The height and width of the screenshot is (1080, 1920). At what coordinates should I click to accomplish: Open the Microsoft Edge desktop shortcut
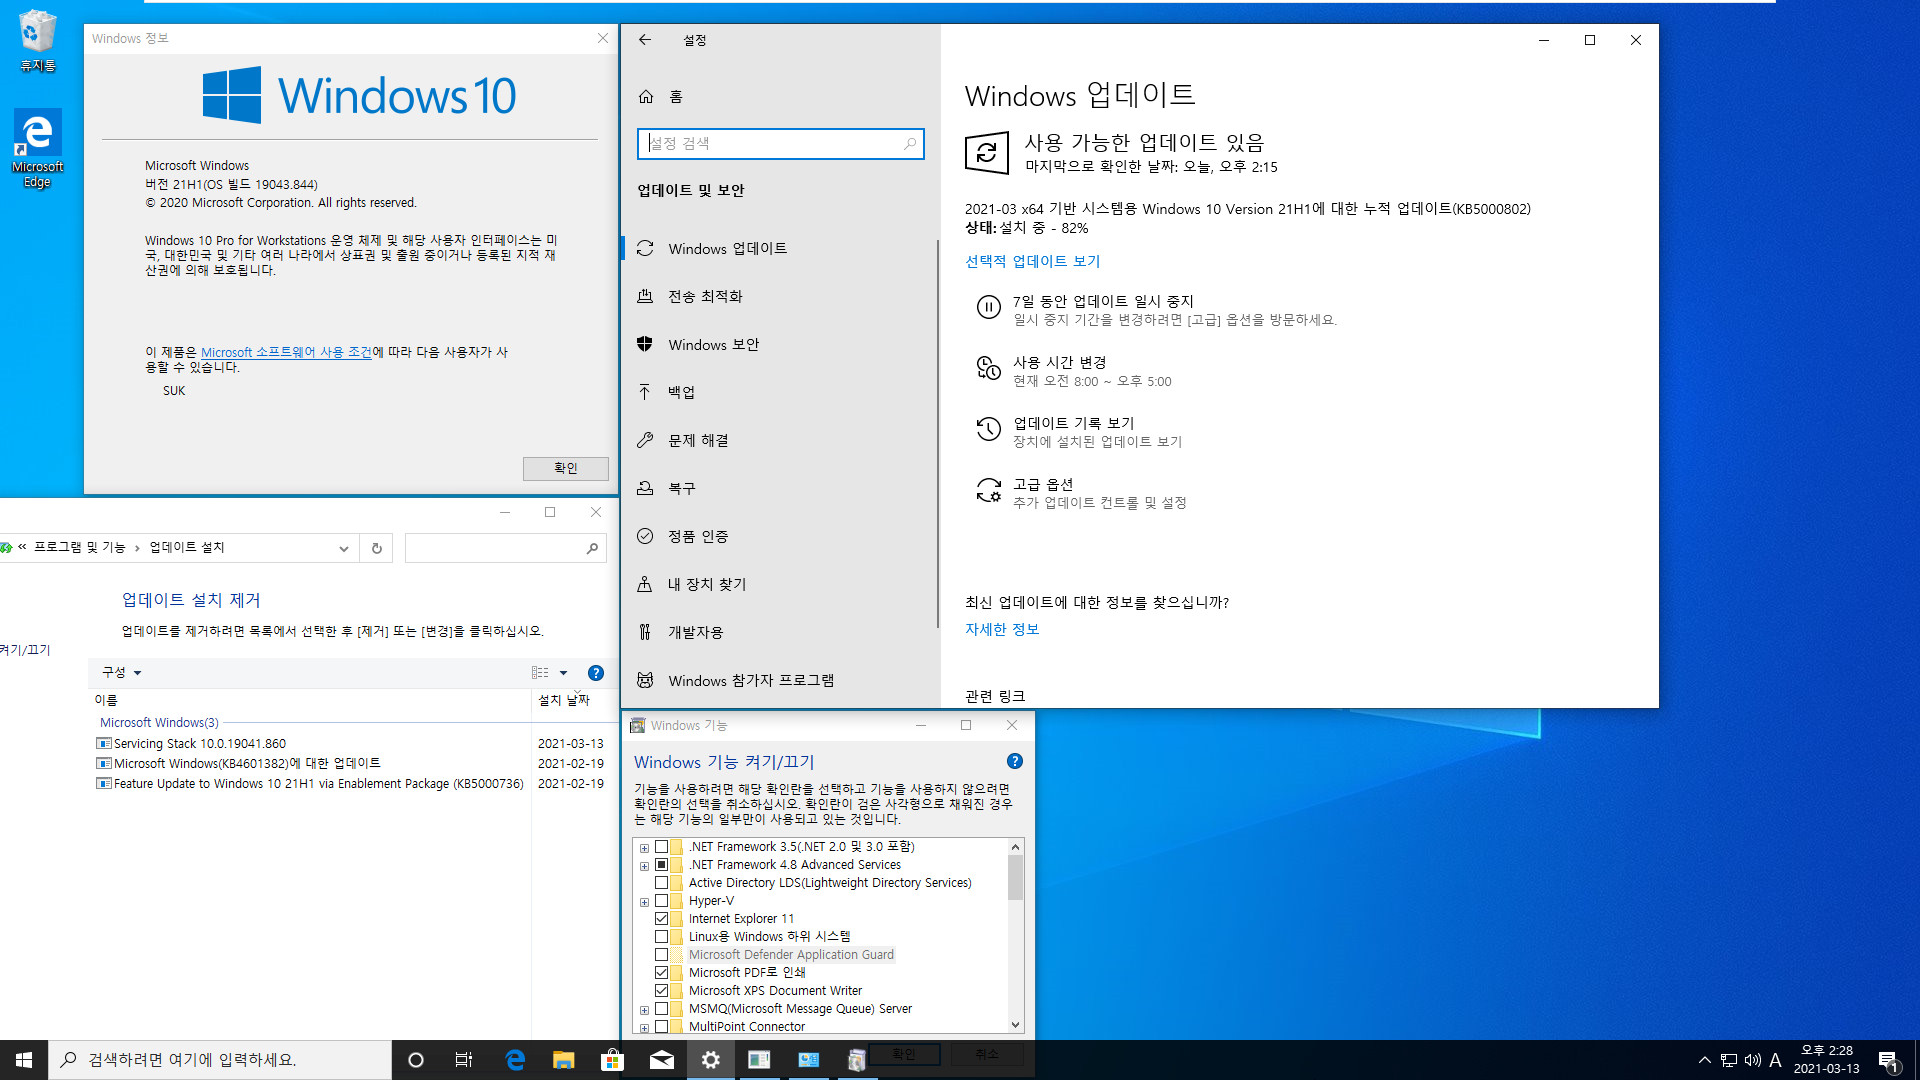tap(38, 148)
